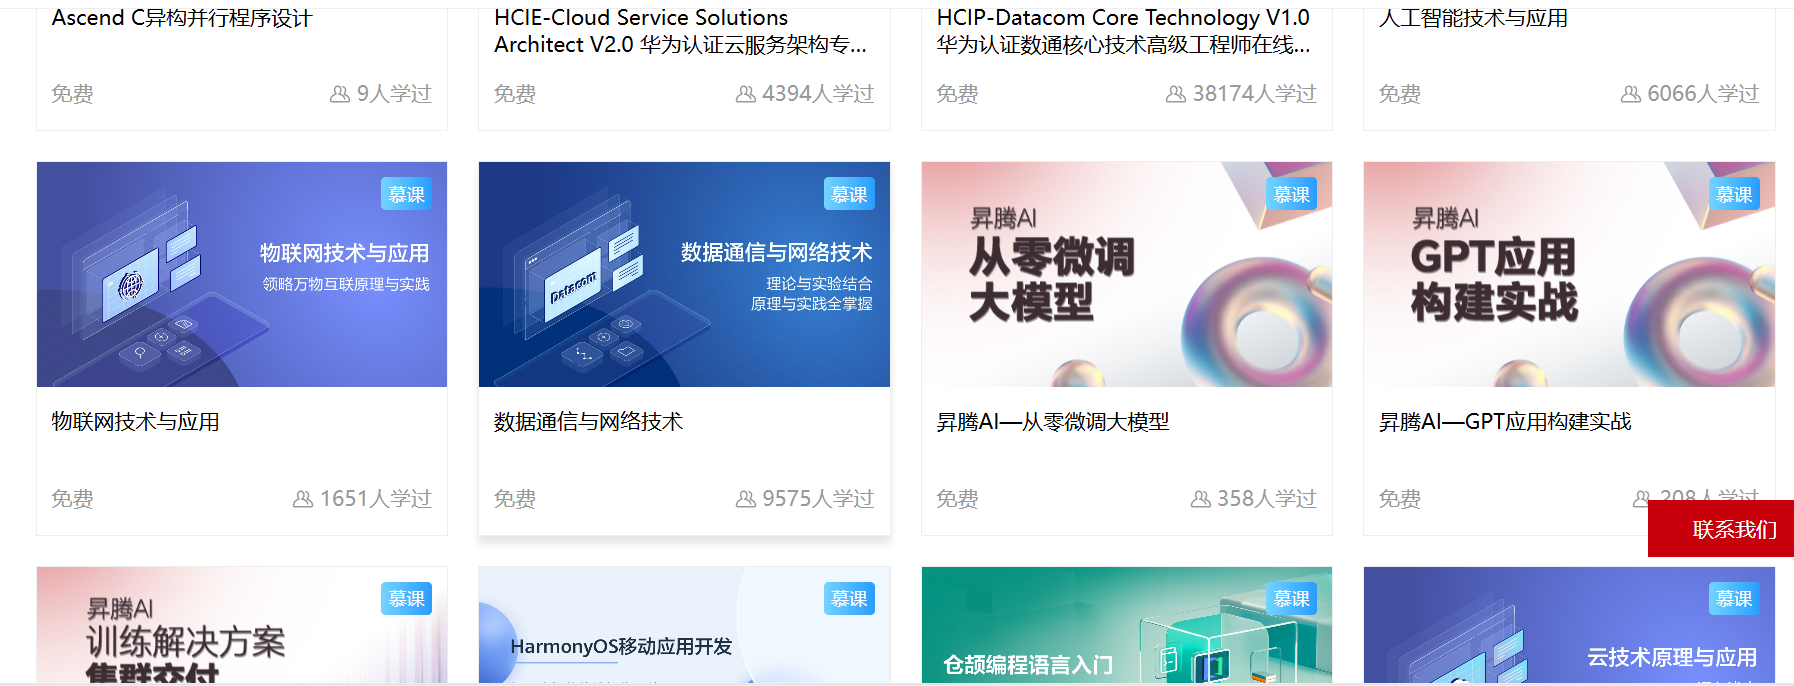Open the Ascend C异构并行程序设计 course title

coord(182,18)
